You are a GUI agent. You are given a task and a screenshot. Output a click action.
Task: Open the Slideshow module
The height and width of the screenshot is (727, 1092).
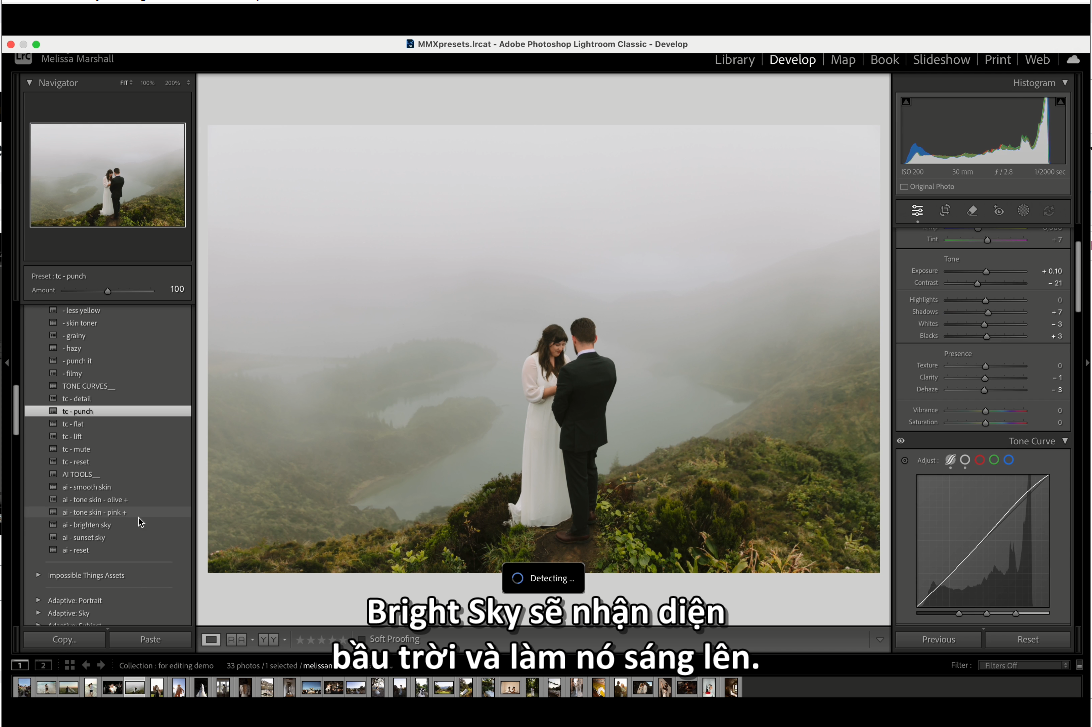[941, 60]
